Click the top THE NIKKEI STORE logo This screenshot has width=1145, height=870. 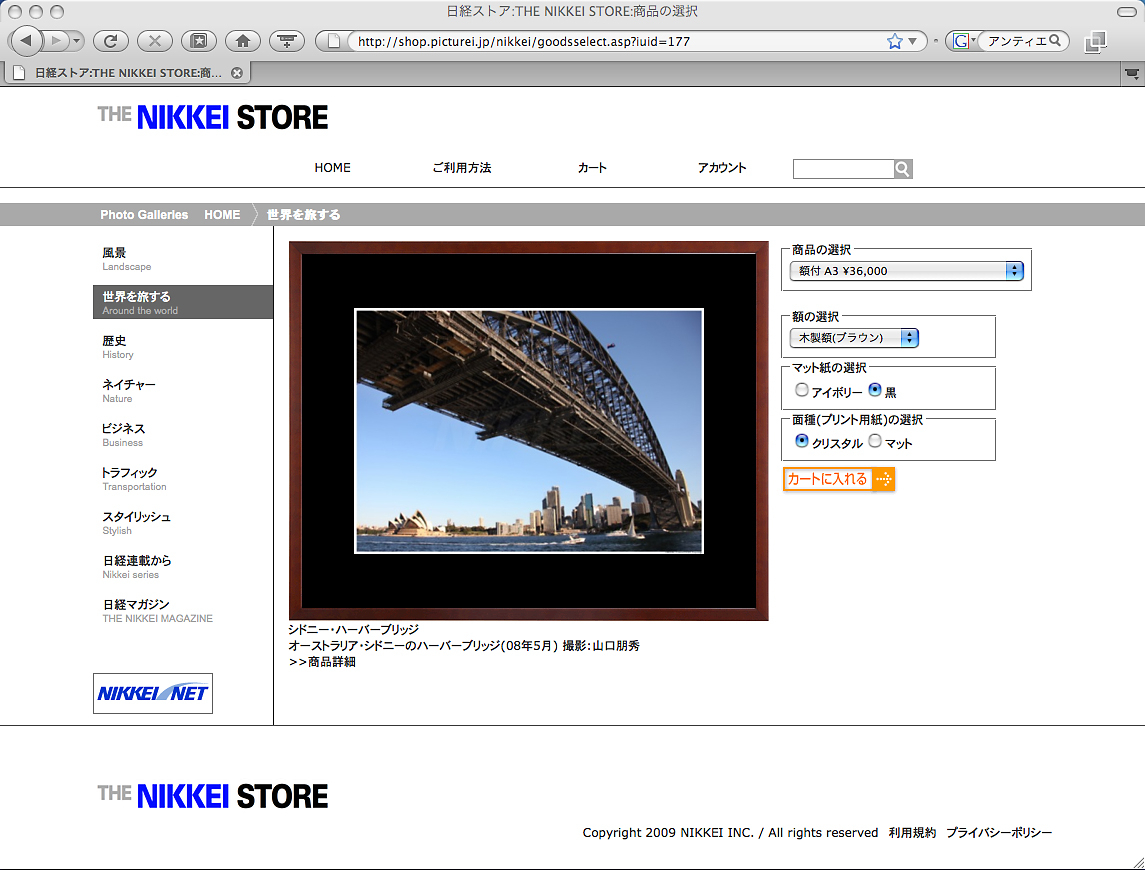[x=212, y=117]
